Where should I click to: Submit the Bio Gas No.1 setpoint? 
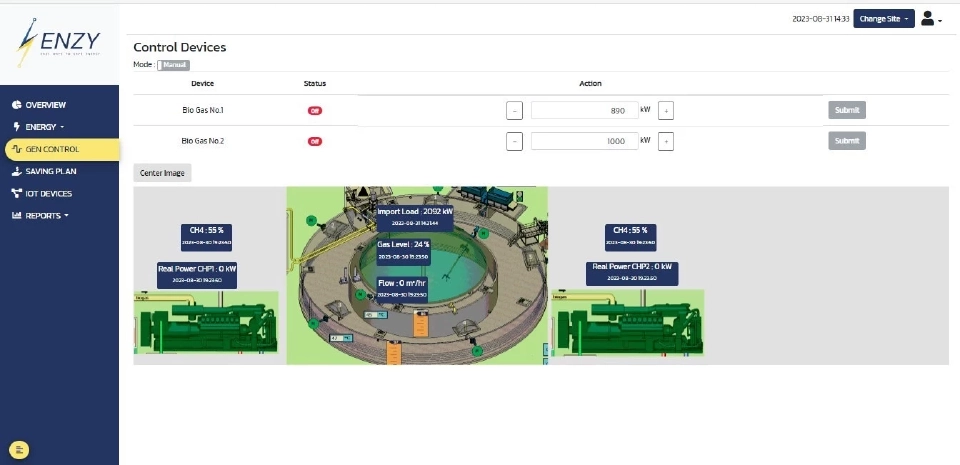click(x=846, y=111)
